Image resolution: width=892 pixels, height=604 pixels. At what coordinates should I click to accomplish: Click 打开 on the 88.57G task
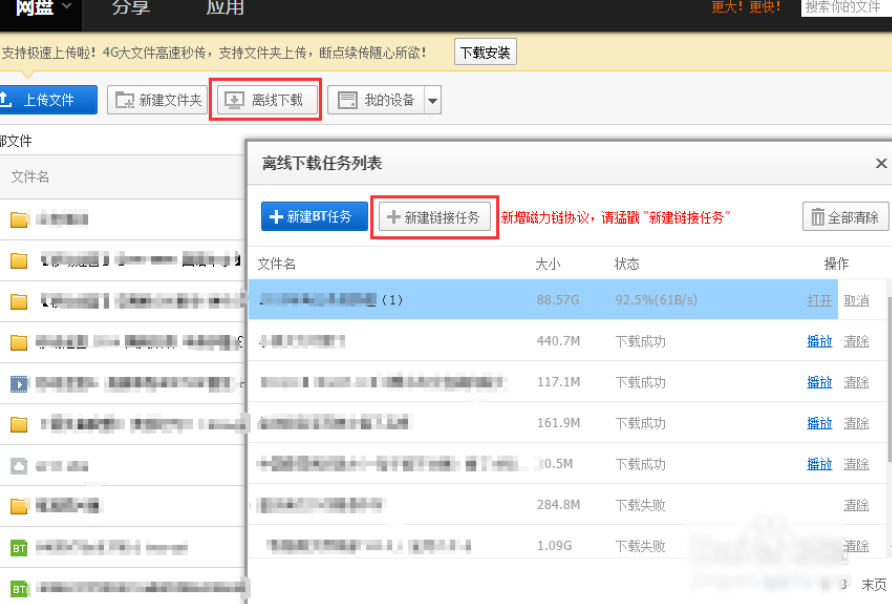pyautogui.click(x=819, y=300)
